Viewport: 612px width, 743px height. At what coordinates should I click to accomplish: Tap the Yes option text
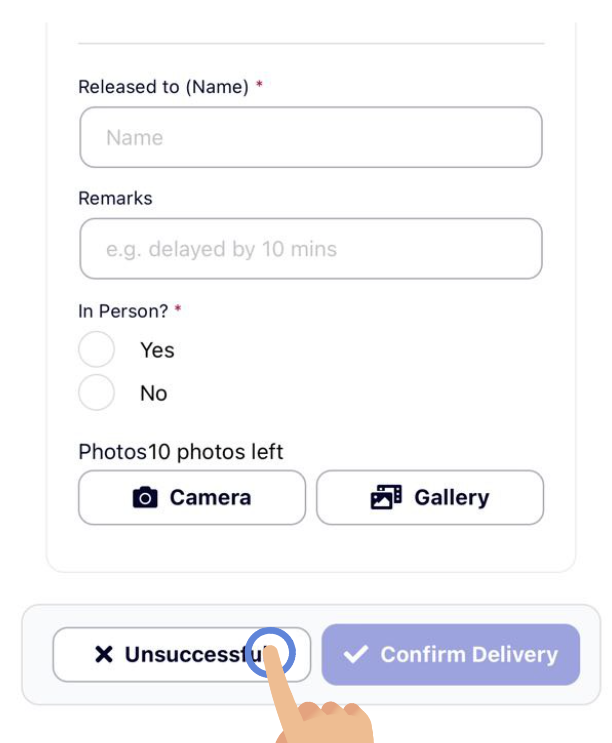[157, 350]
